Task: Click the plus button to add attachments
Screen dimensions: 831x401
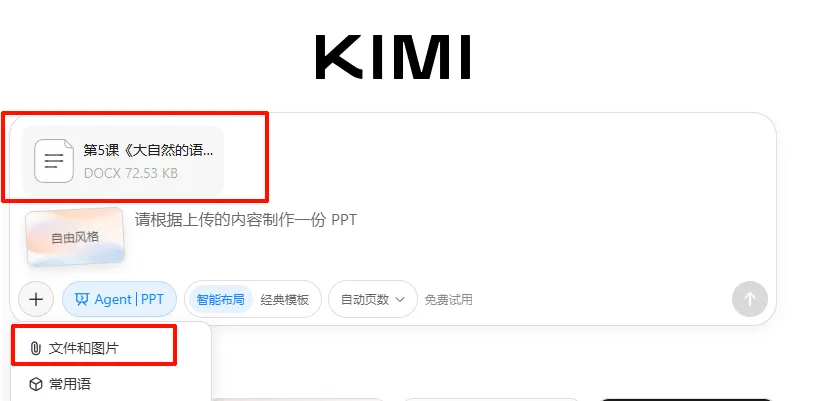Action: 36,299
